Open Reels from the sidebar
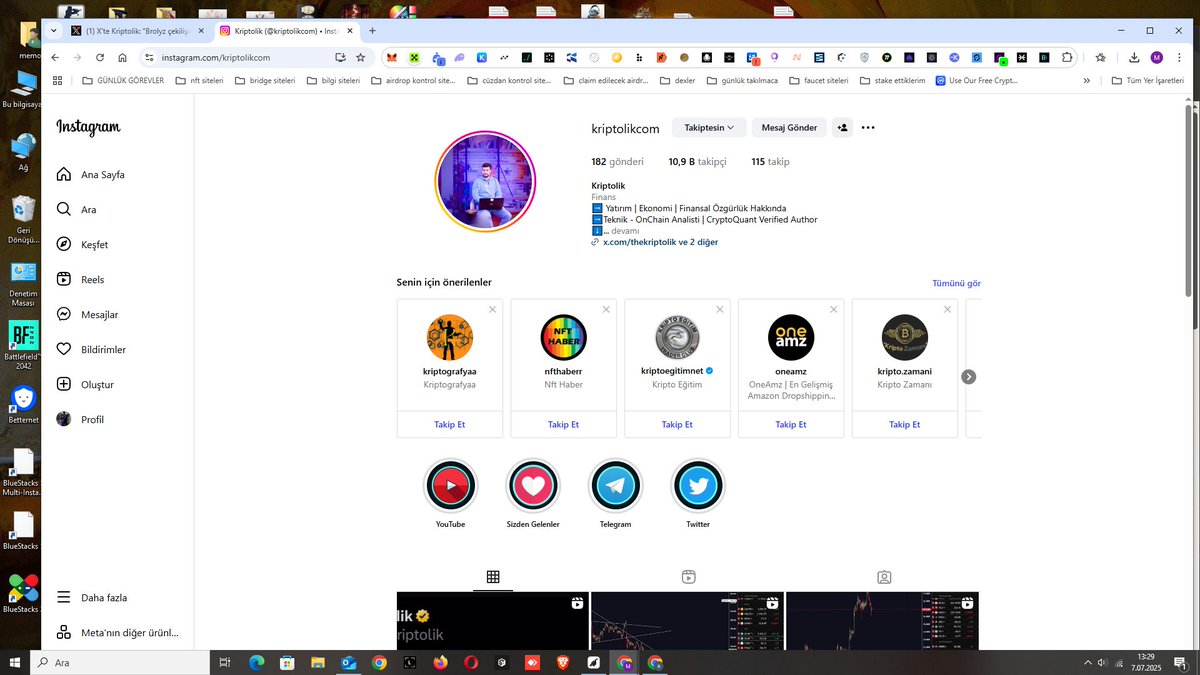 [x=80, y=279]
